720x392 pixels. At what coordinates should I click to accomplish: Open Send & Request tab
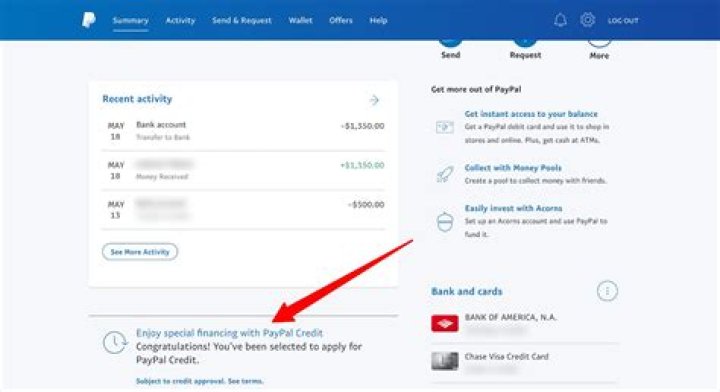pos(242,20)
